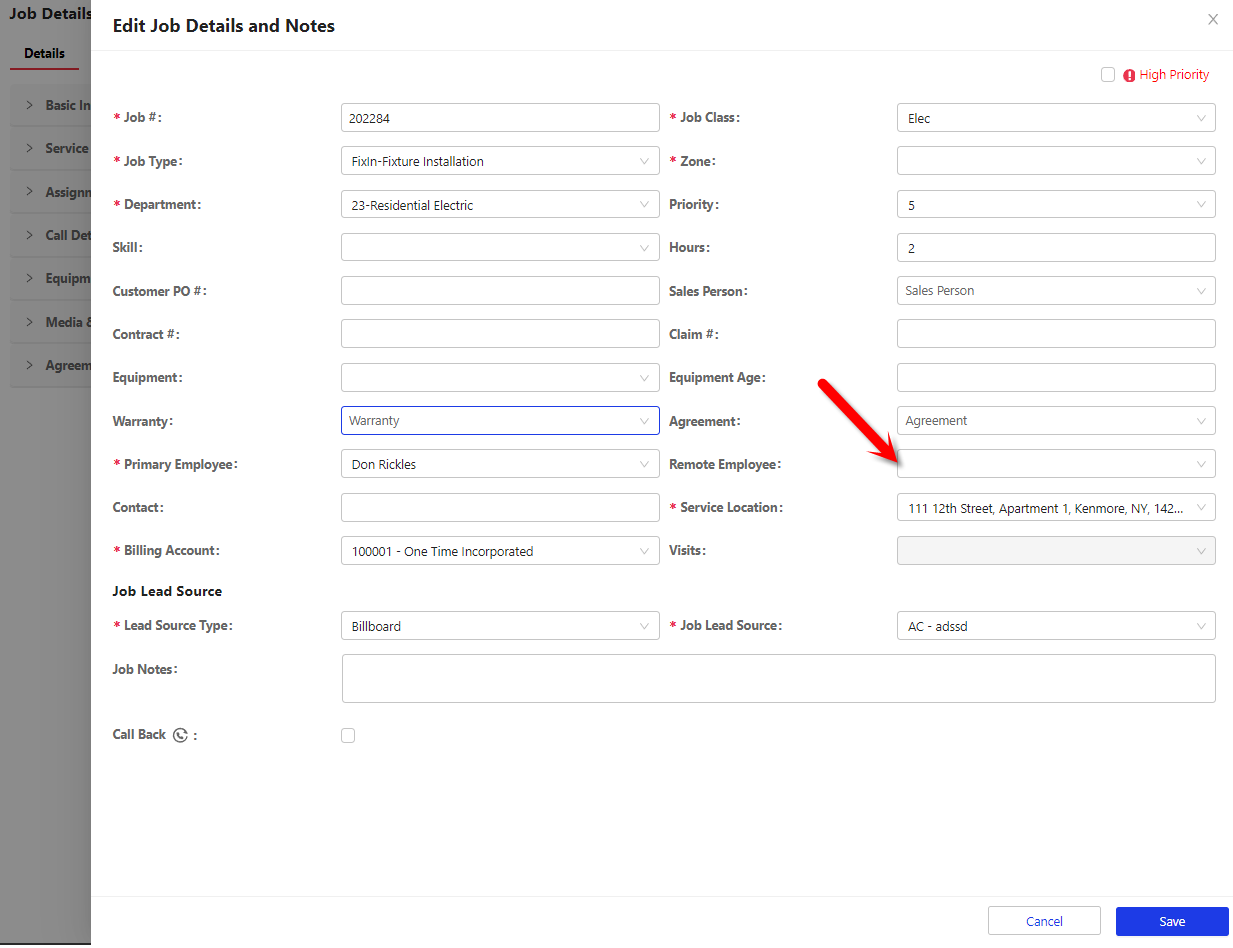
Task: Click the Save button
Action: 1171,921
